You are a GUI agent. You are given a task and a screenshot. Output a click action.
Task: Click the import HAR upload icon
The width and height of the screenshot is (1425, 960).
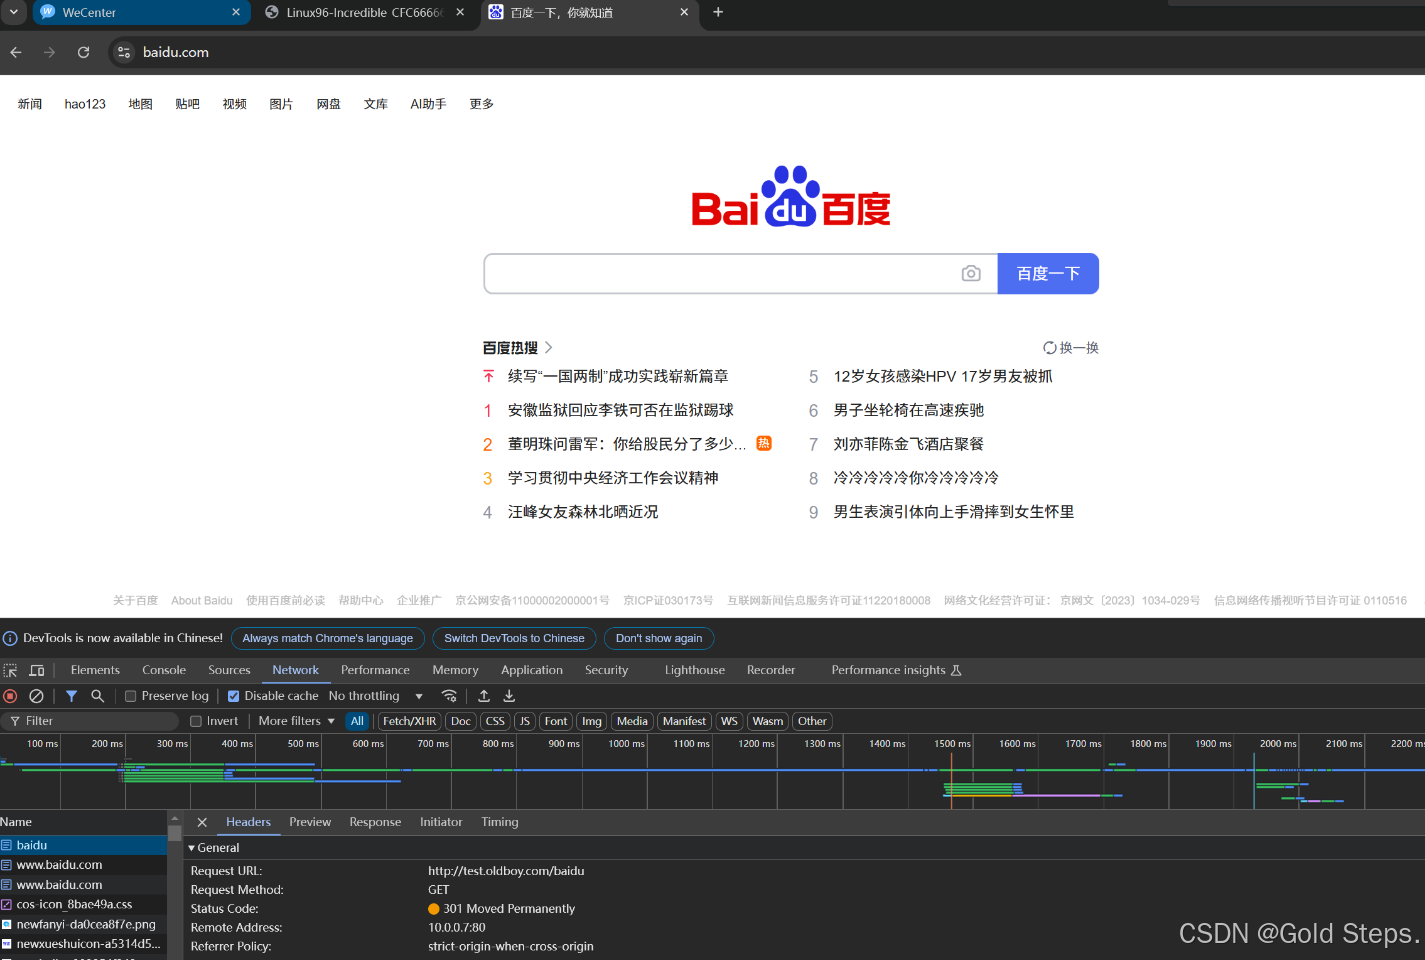(x=484, y=696)
